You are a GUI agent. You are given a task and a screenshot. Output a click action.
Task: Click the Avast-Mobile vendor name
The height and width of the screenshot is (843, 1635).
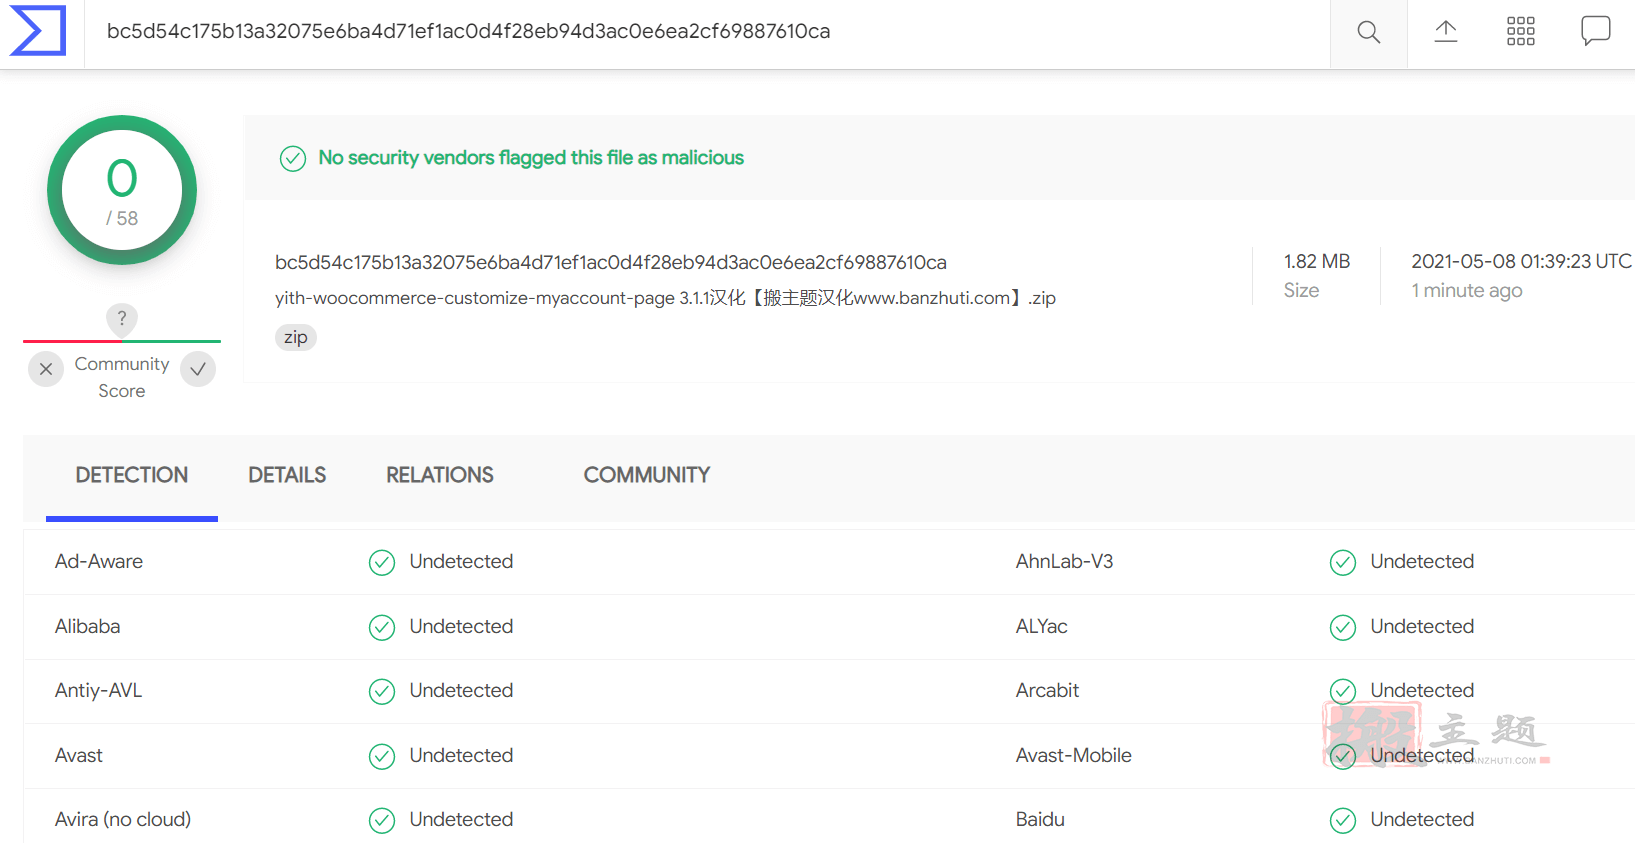coord(1074,755)
